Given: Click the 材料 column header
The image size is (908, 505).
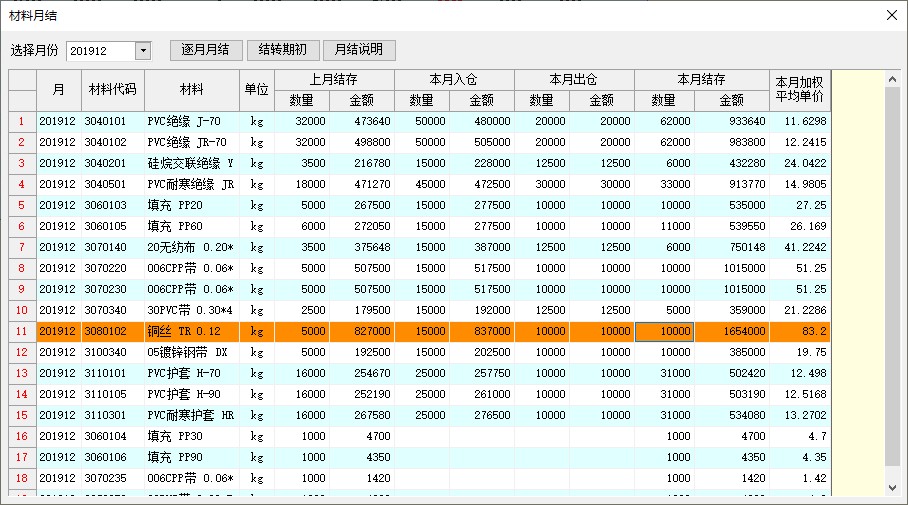Looking at the screenshot, I should pos(191,90).
